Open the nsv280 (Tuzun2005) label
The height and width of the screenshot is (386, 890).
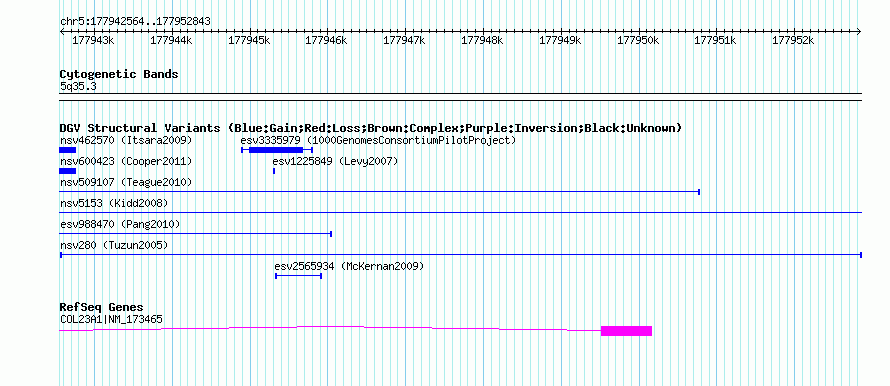pyautogui.click(x=115, y=245)
